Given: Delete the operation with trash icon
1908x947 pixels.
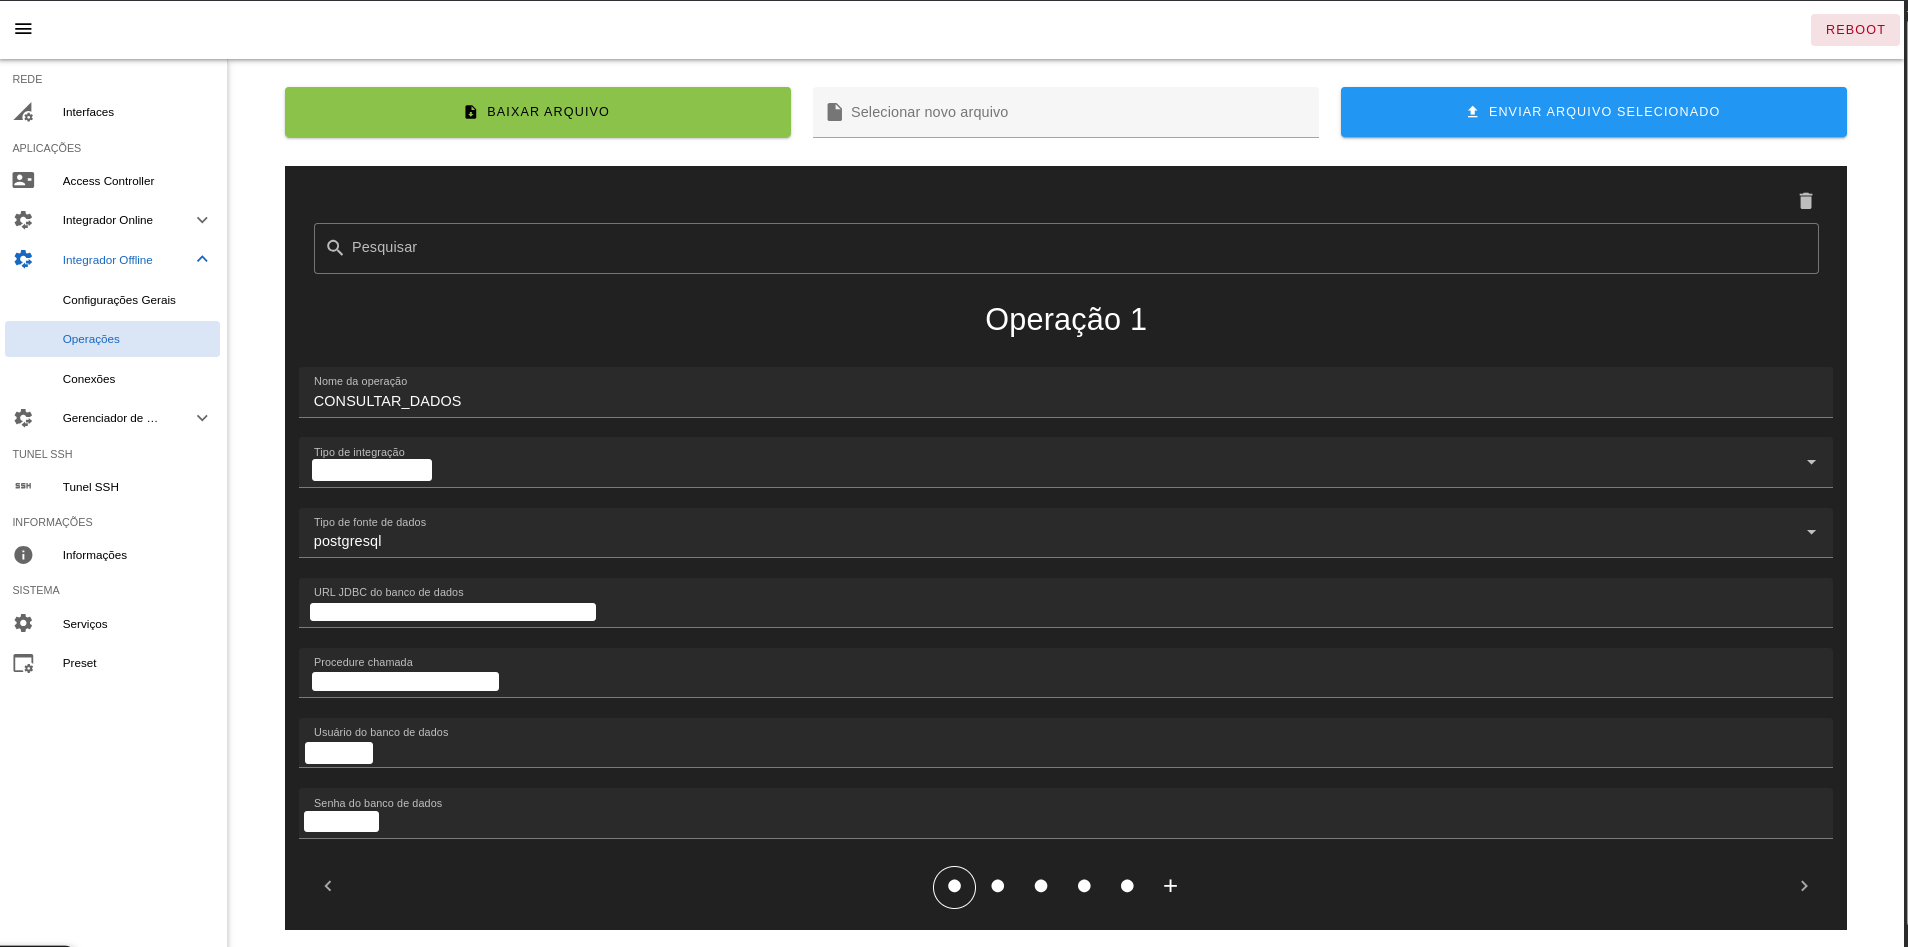Looking at the screenshot, I should (1806, 201).
